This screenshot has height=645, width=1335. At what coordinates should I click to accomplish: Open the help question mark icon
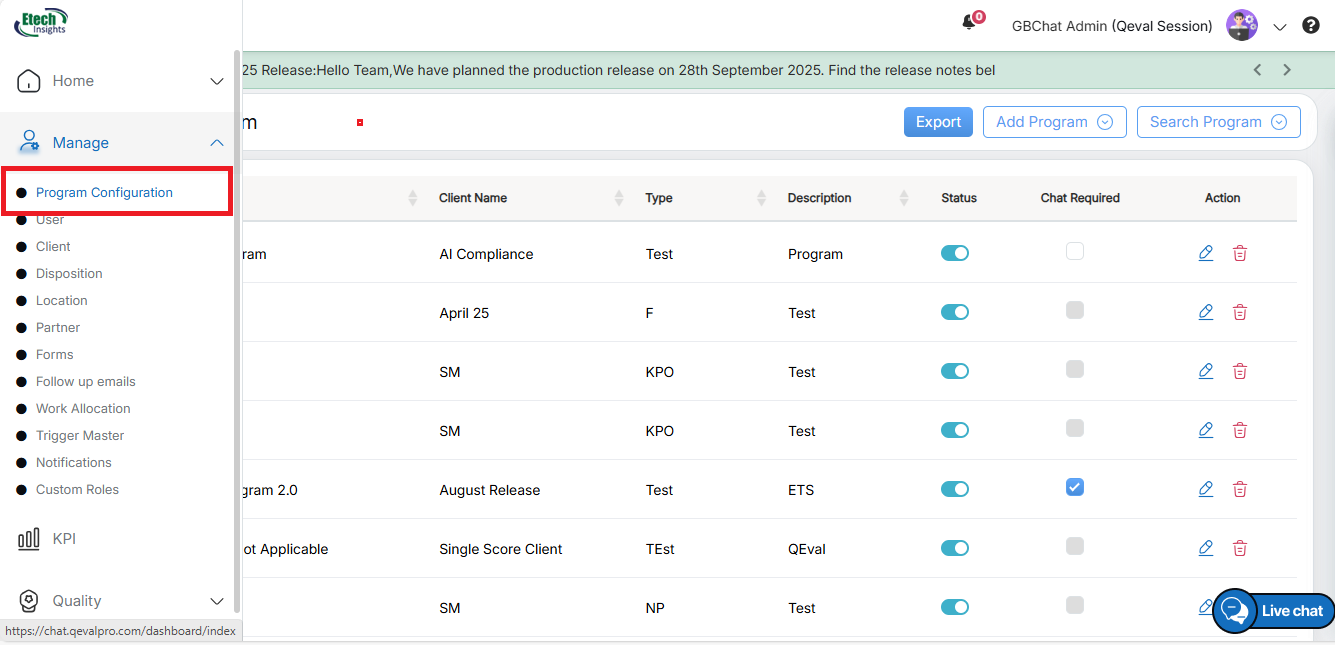(x=1311, y=26)
